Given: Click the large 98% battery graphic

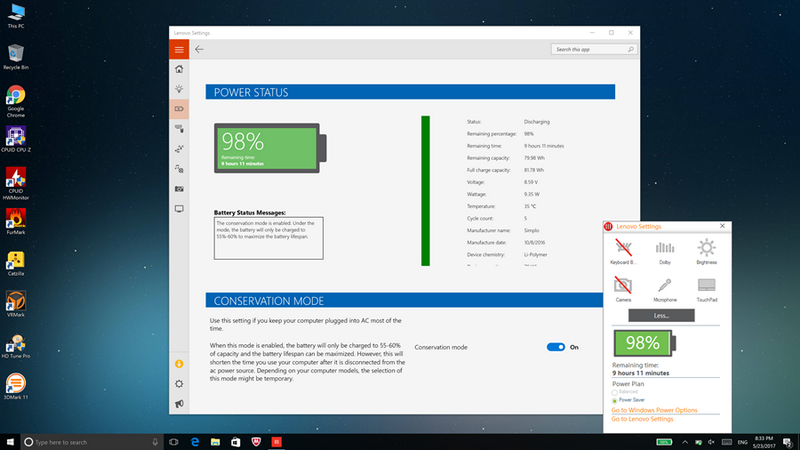Looking at the screenshot, I should coord(270,148).
